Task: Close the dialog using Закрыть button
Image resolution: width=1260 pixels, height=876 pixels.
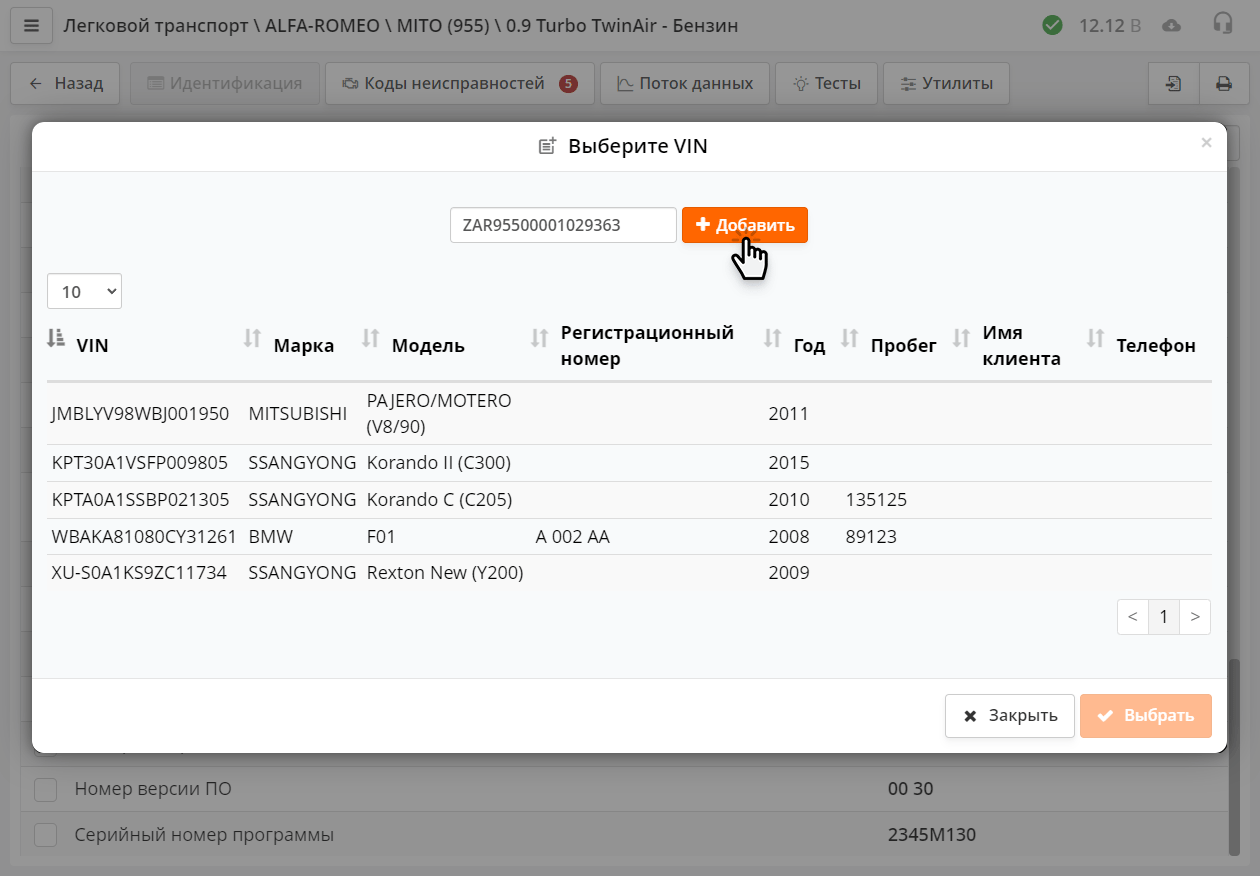Action: click(1009, 716)
